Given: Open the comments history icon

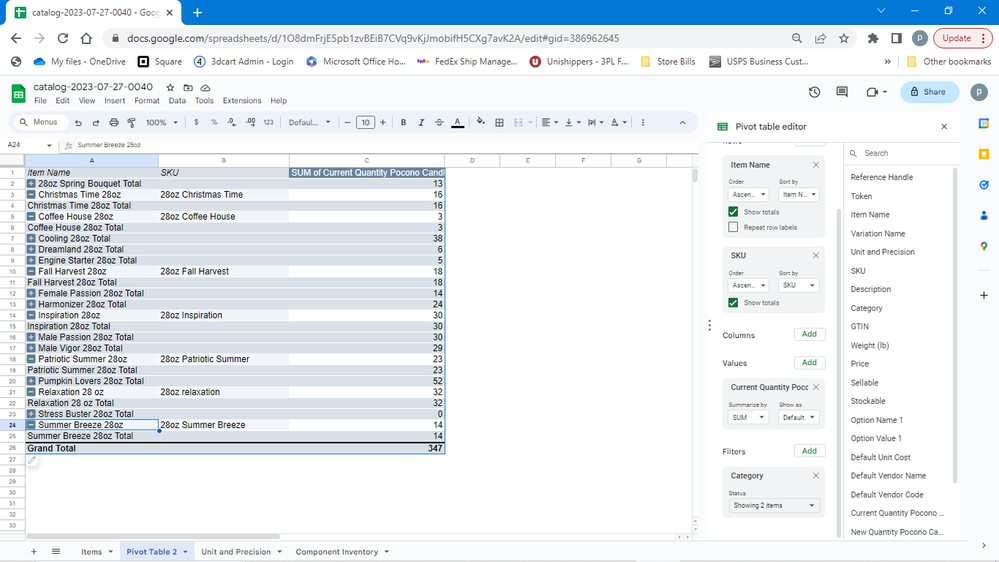Looking at the screenshot, I should [842, 92].
